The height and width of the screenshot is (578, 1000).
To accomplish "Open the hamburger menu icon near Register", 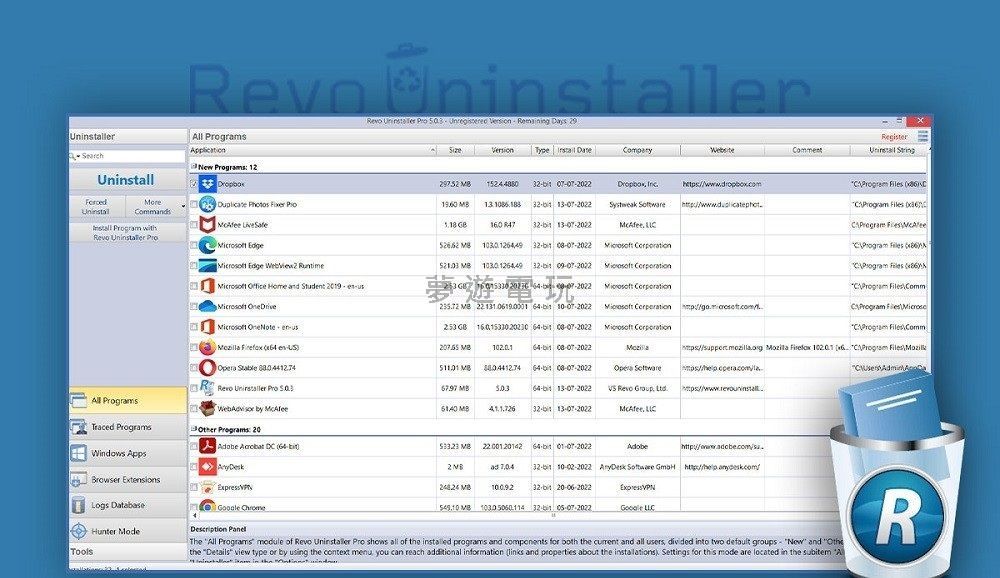I will (922, 136).
